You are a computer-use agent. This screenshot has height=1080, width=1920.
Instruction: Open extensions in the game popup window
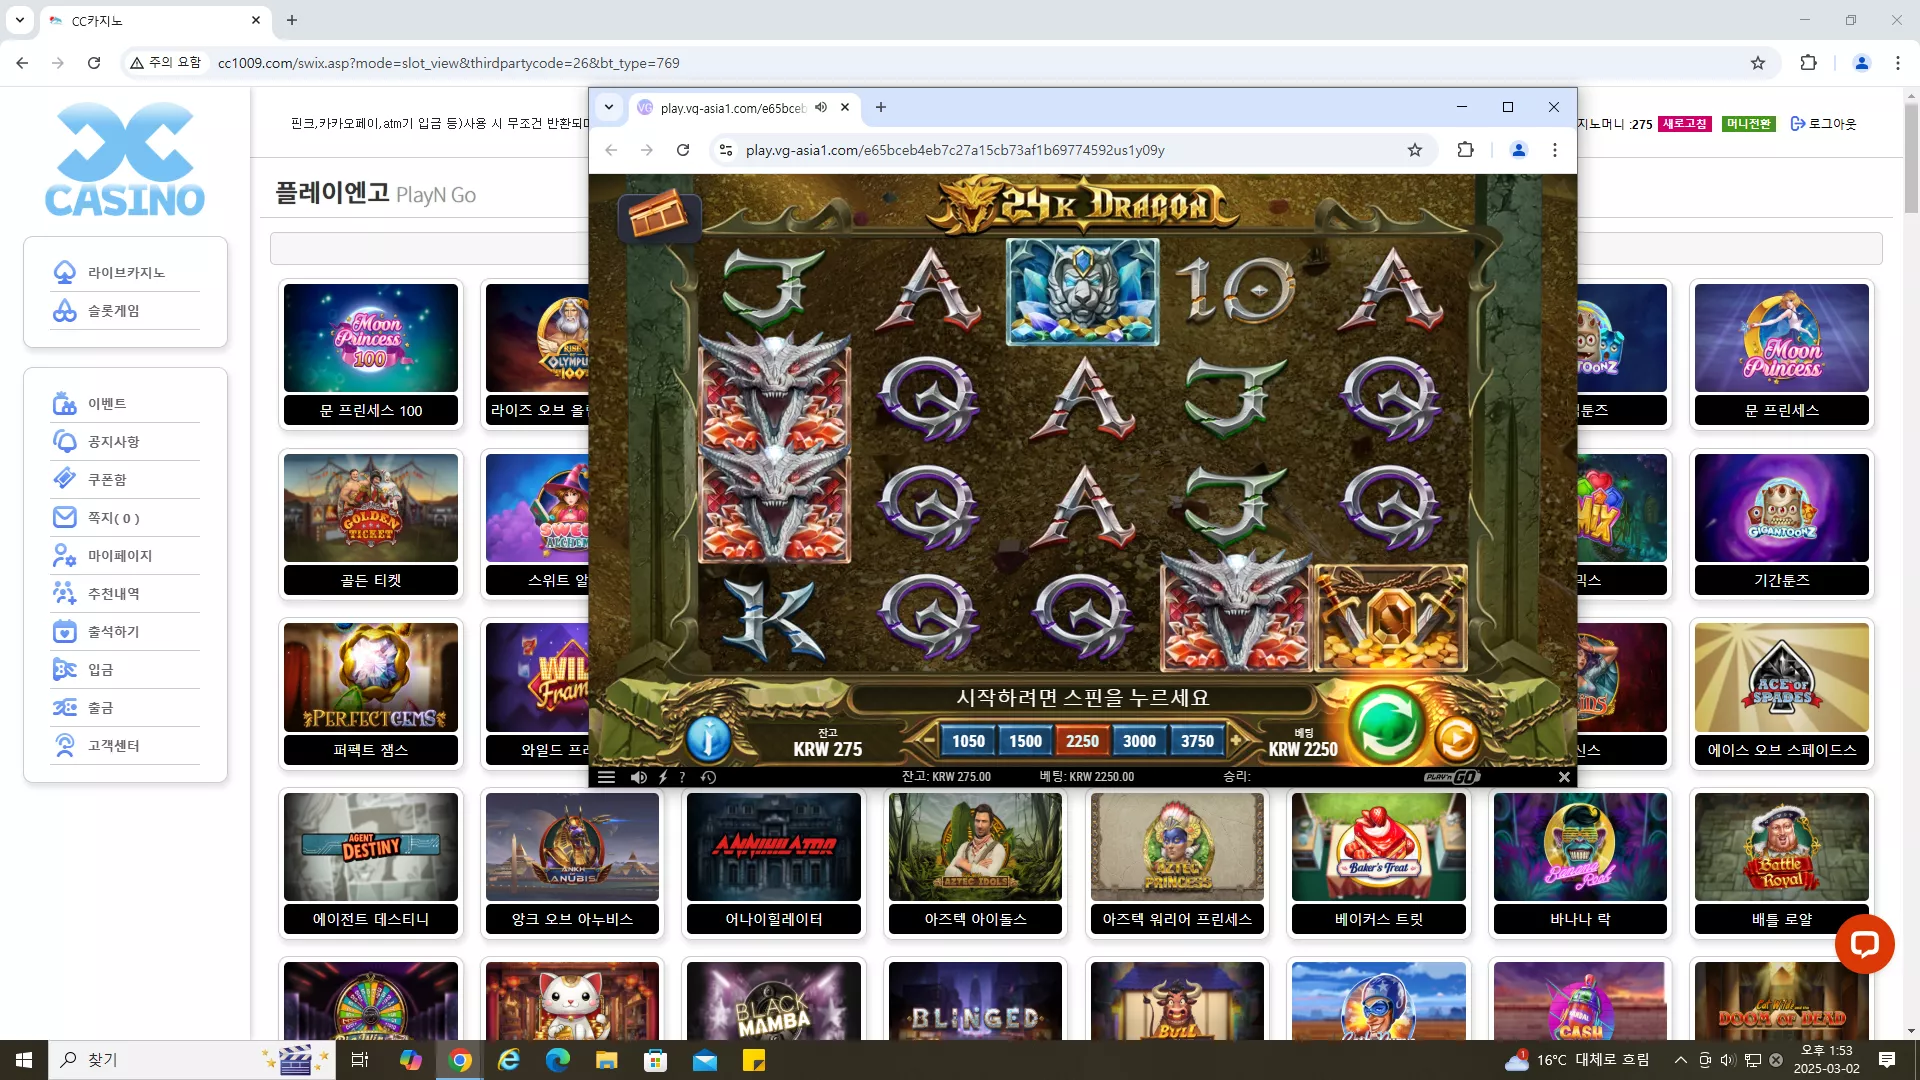(1466, 150)
